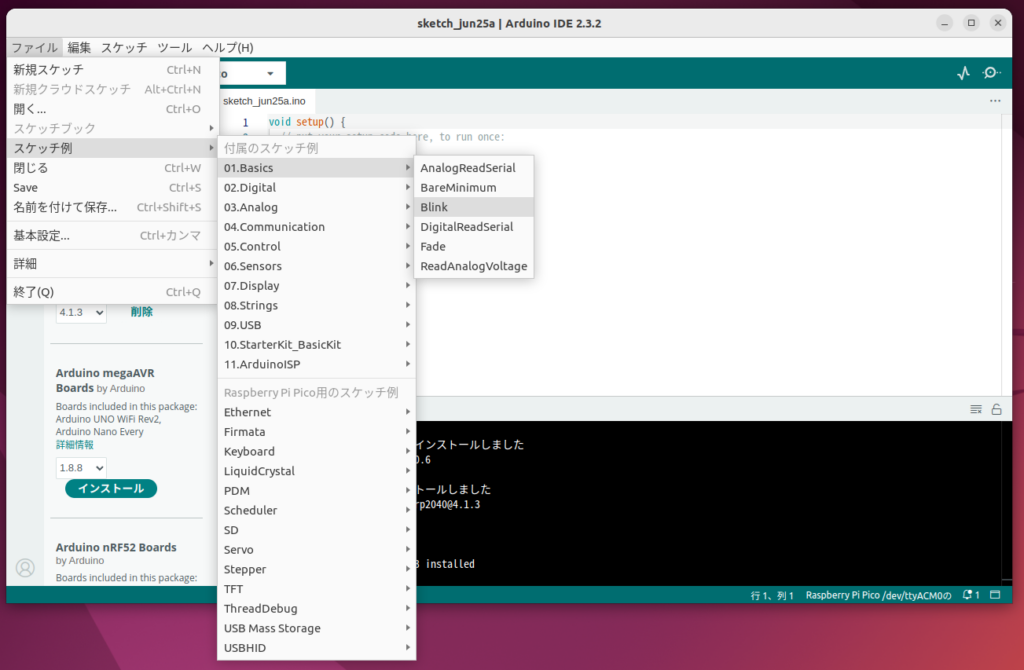Expand the PDM library examples
Image resolution: width=1024 pixels, height=670 pixels.
317,490
